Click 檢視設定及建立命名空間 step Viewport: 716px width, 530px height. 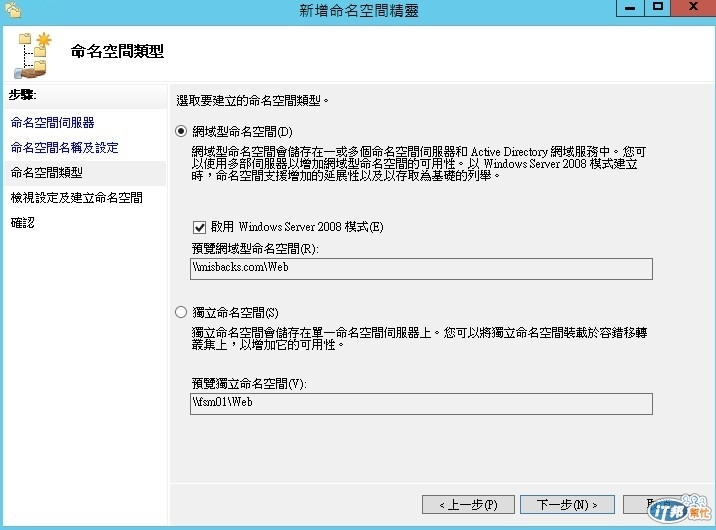(x=77, y=198)
